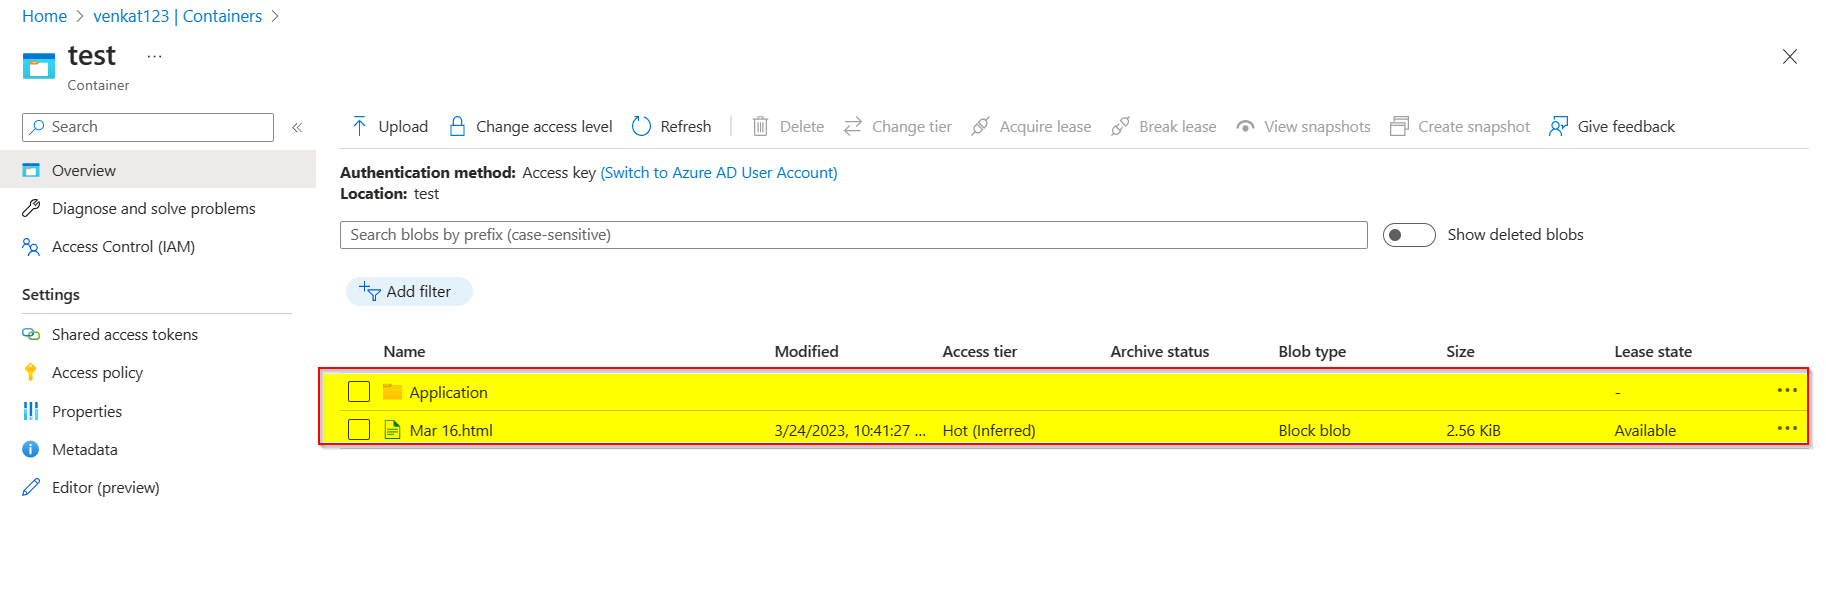Click the 3/24/2023 modified date cell
The width and height of the screenshot is (1826, 592).
click(x=850, y=430)
